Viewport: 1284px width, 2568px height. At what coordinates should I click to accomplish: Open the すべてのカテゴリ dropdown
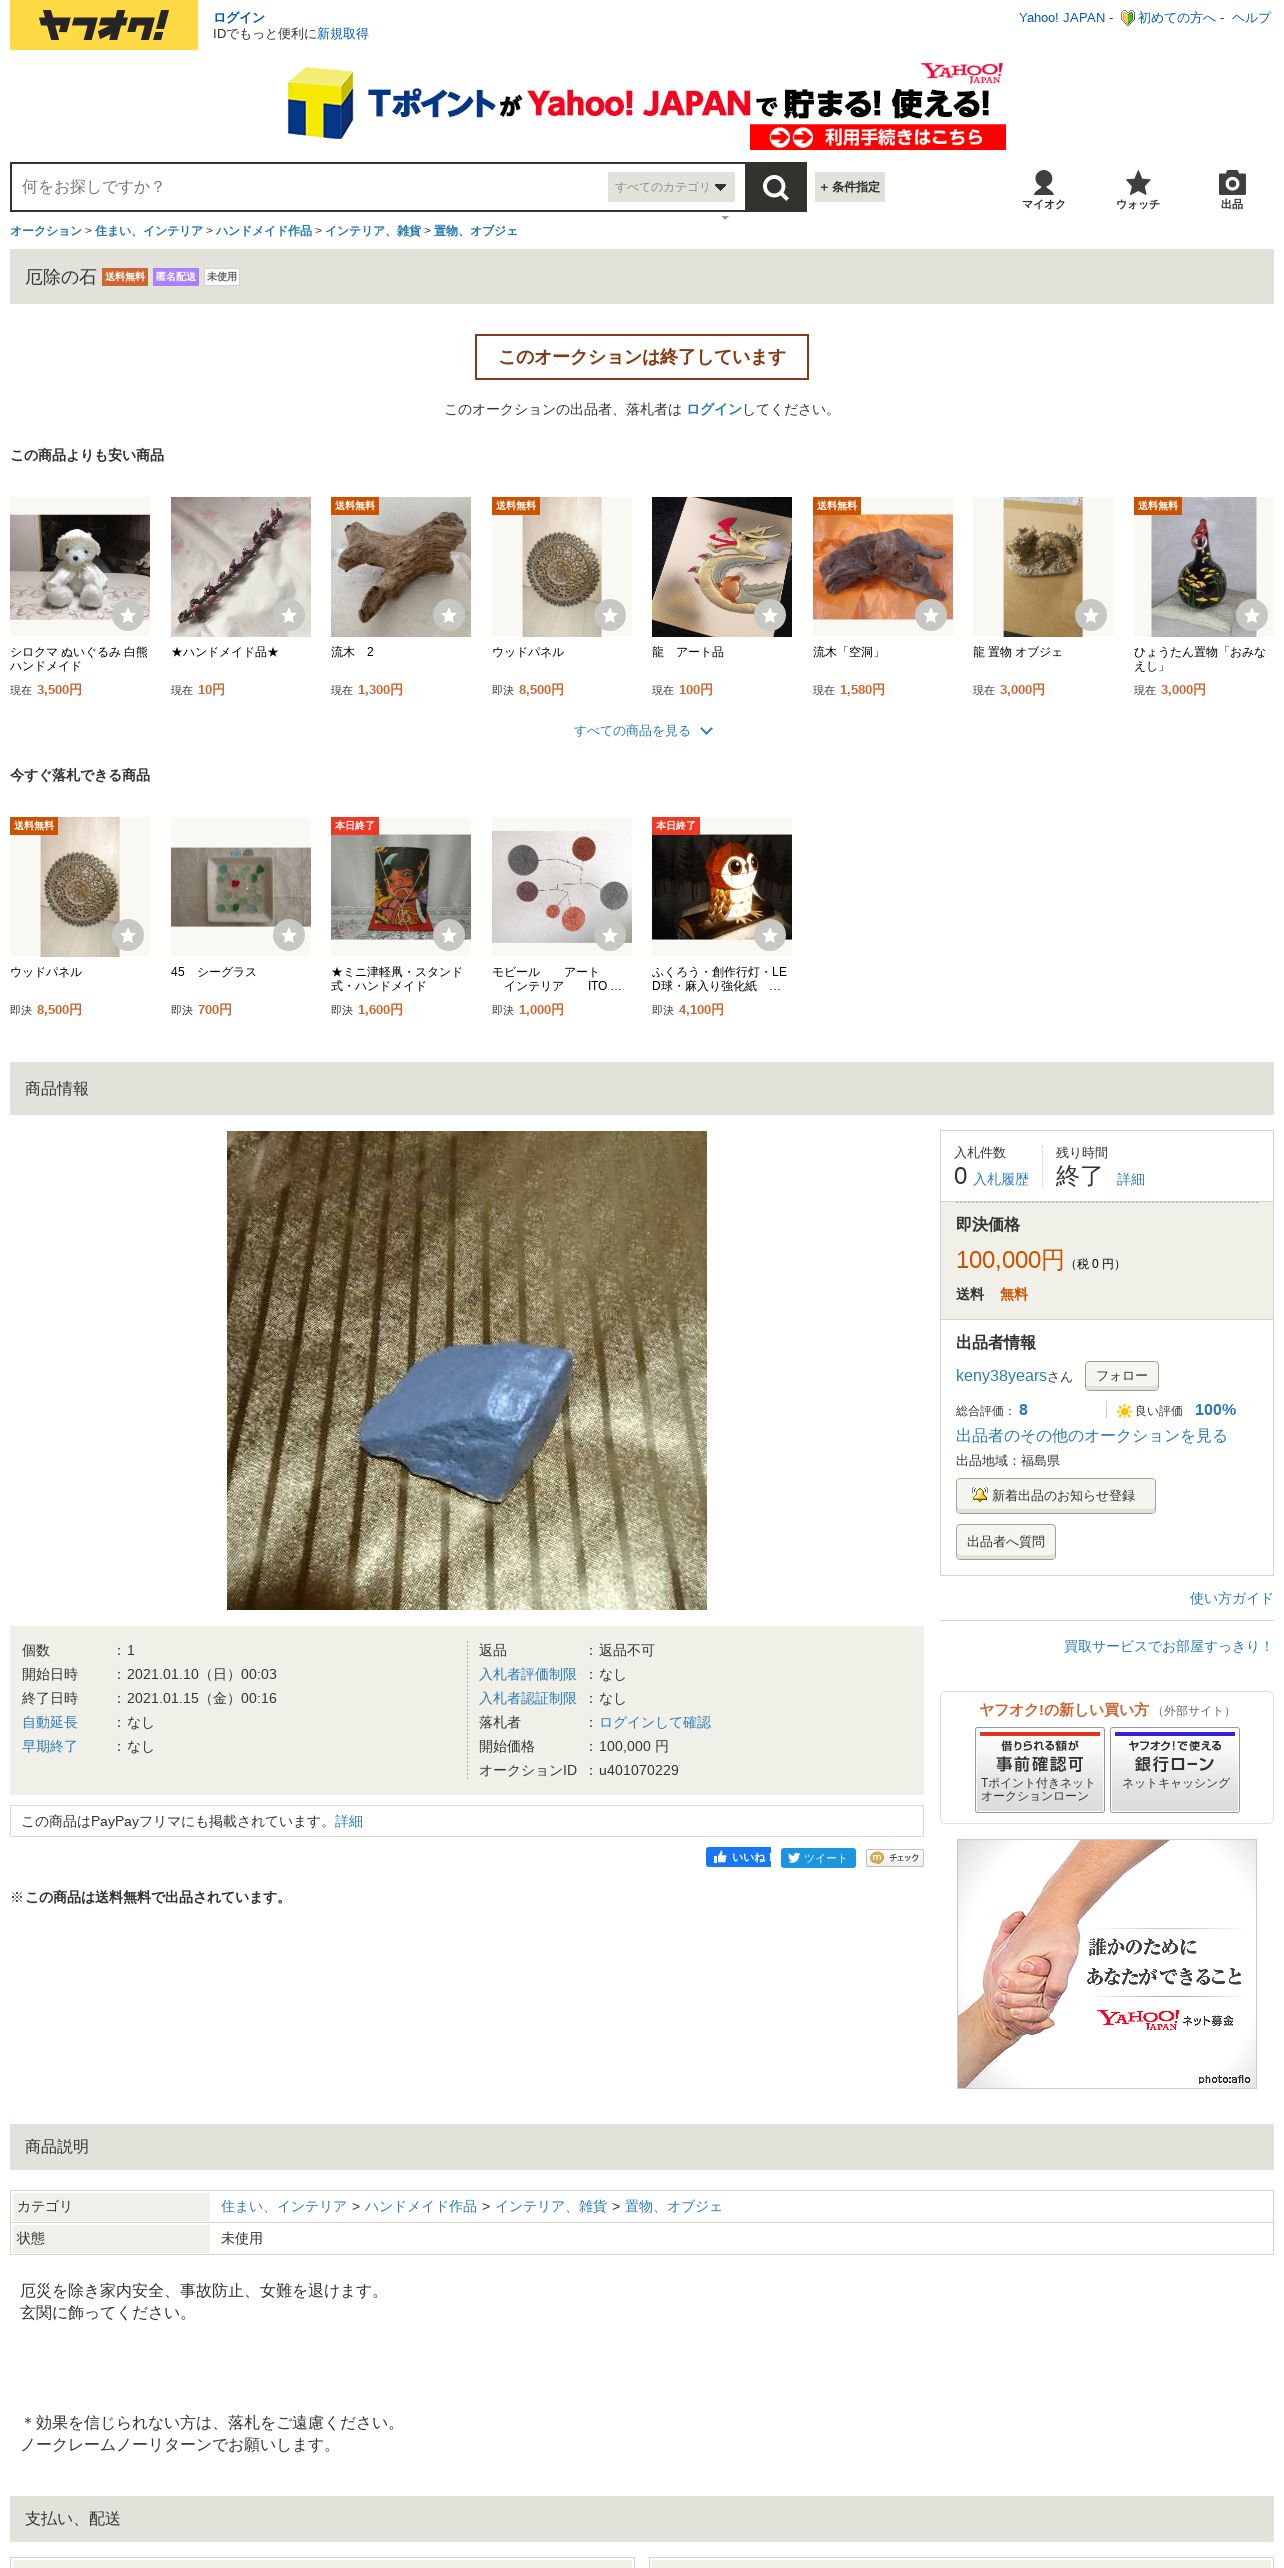(x=671, y=187)
